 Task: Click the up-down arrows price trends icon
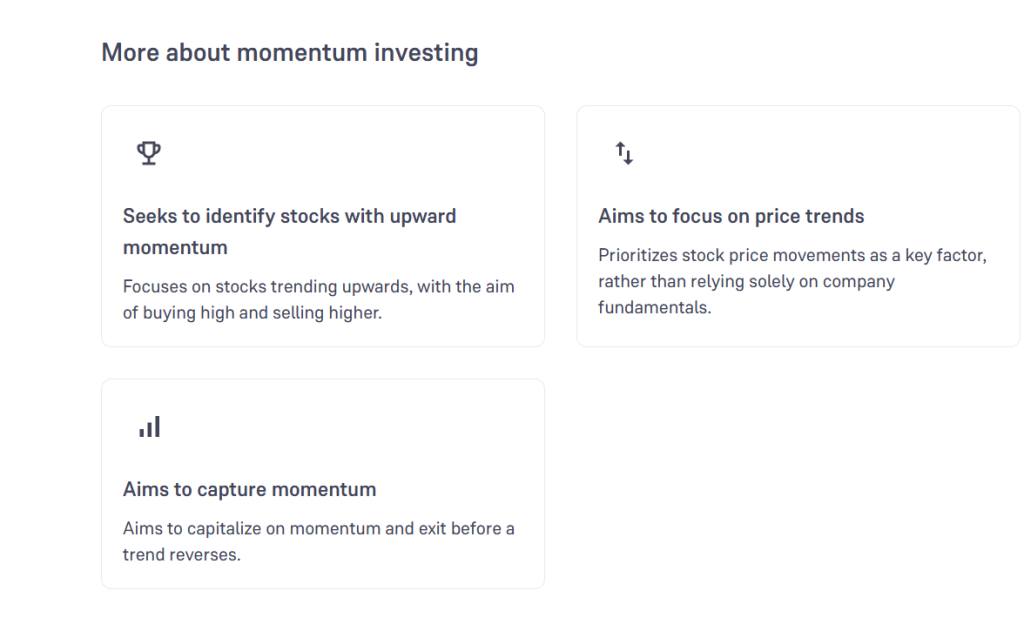tap(624, 153)
